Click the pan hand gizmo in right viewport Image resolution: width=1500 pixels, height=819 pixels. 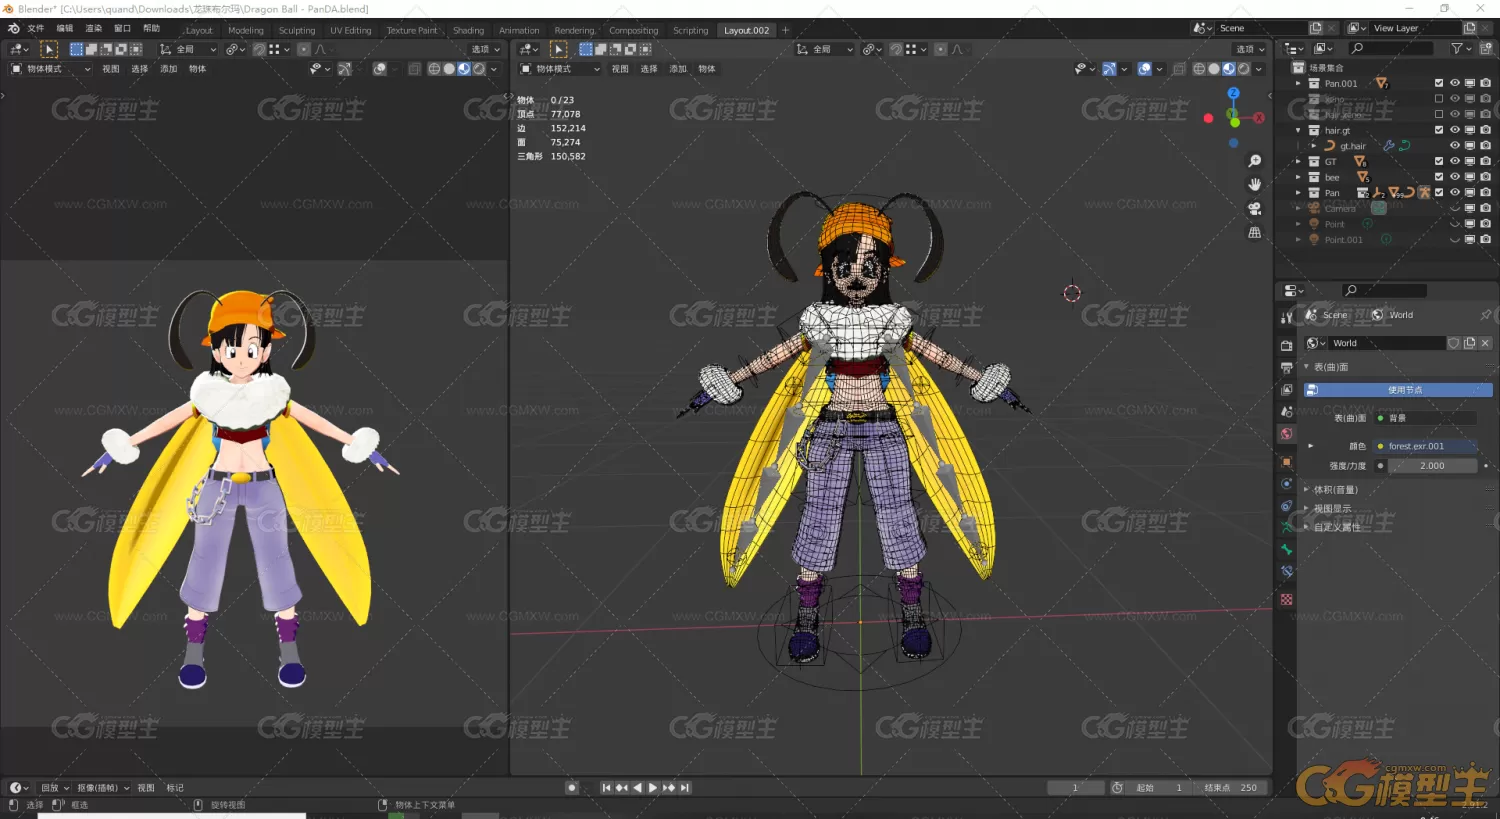[1254, 185]
